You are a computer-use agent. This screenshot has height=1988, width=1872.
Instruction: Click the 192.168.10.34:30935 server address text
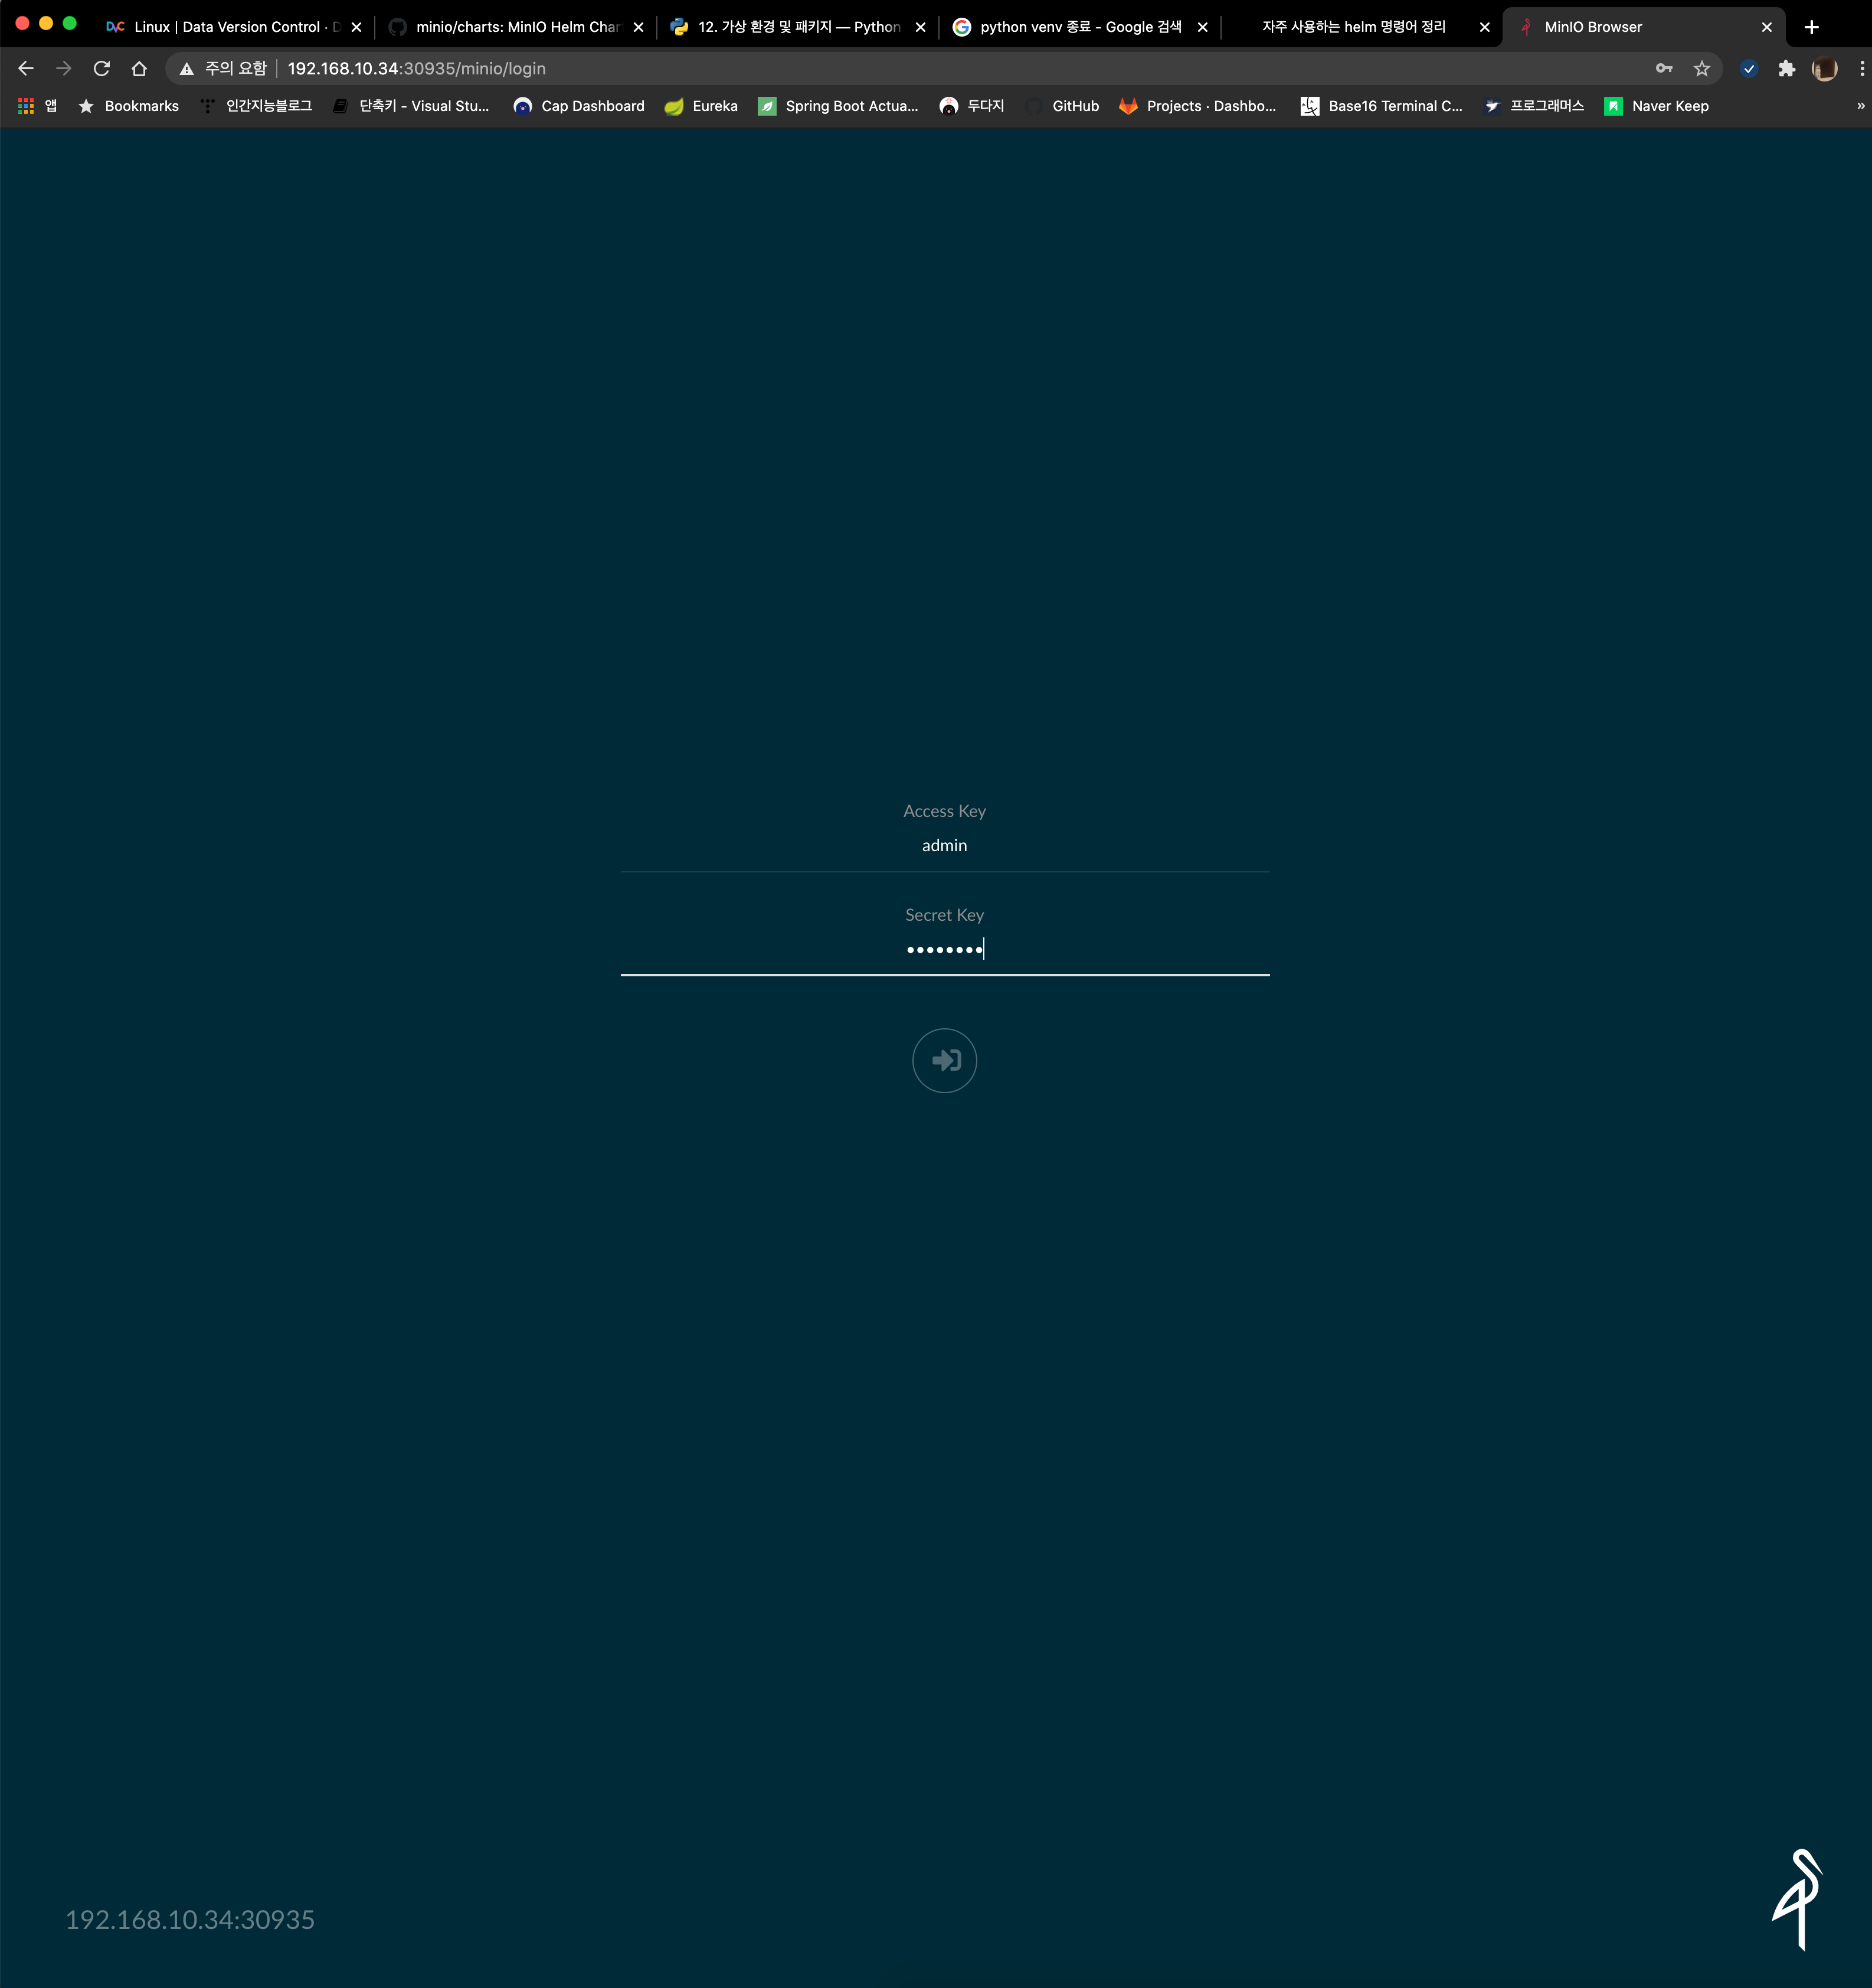point(190,1919)
